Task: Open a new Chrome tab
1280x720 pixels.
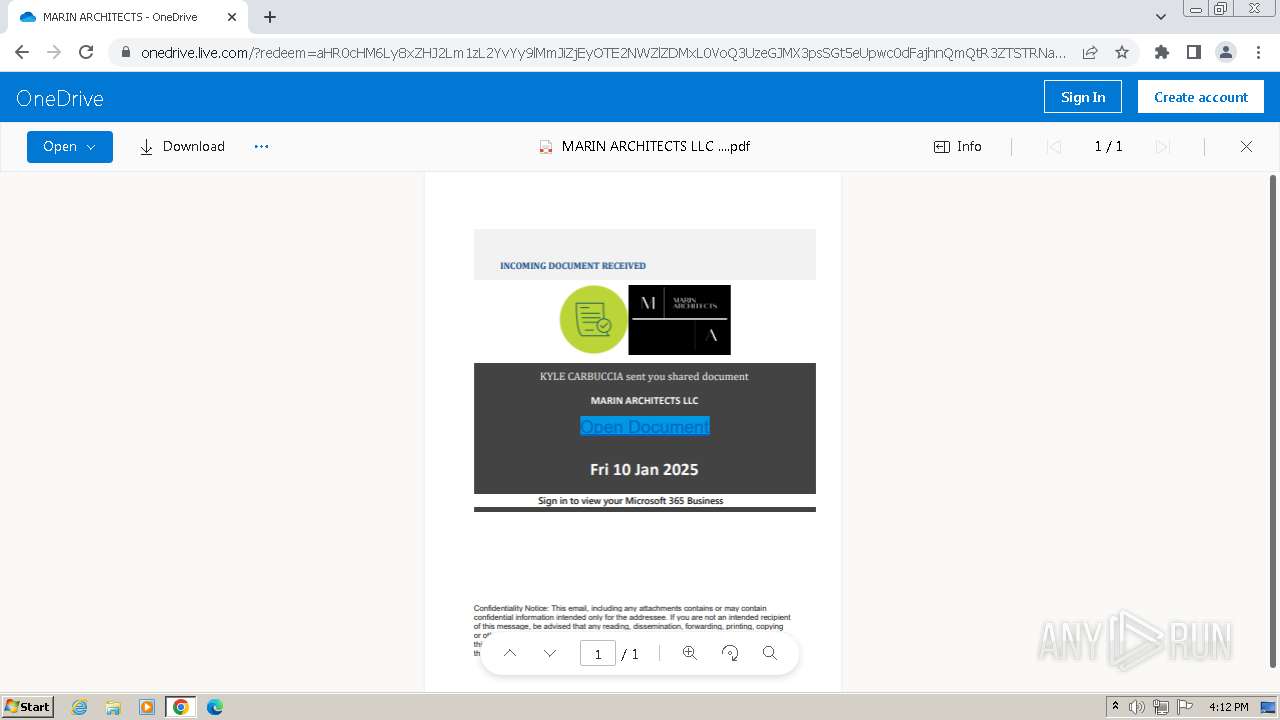Action: coord(270,17)
